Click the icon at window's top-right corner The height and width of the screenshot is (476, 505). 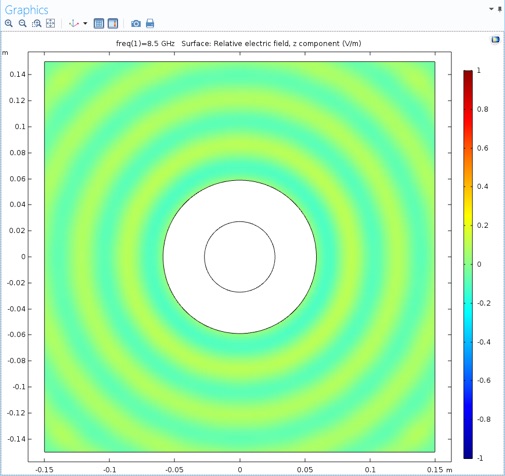click(495, 40)
